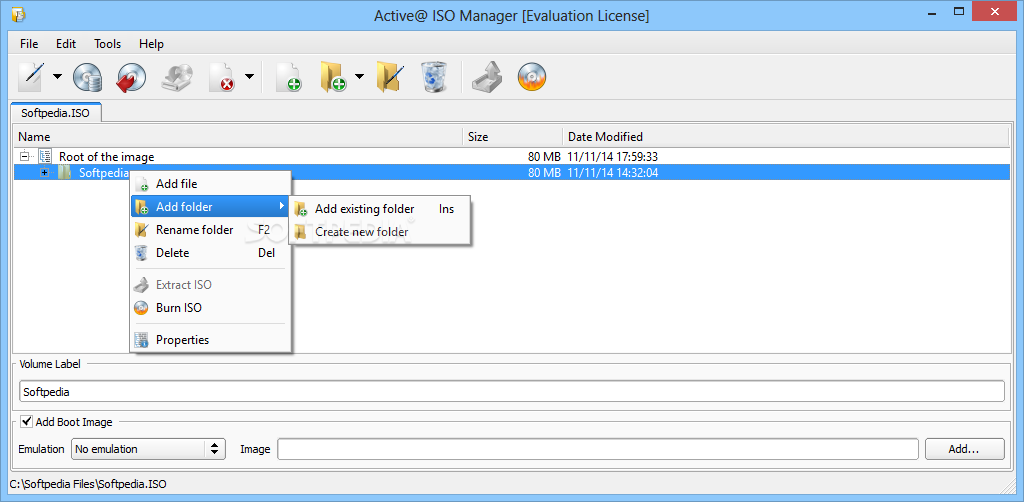Click the new image pen-document toolbar icon

29,76
